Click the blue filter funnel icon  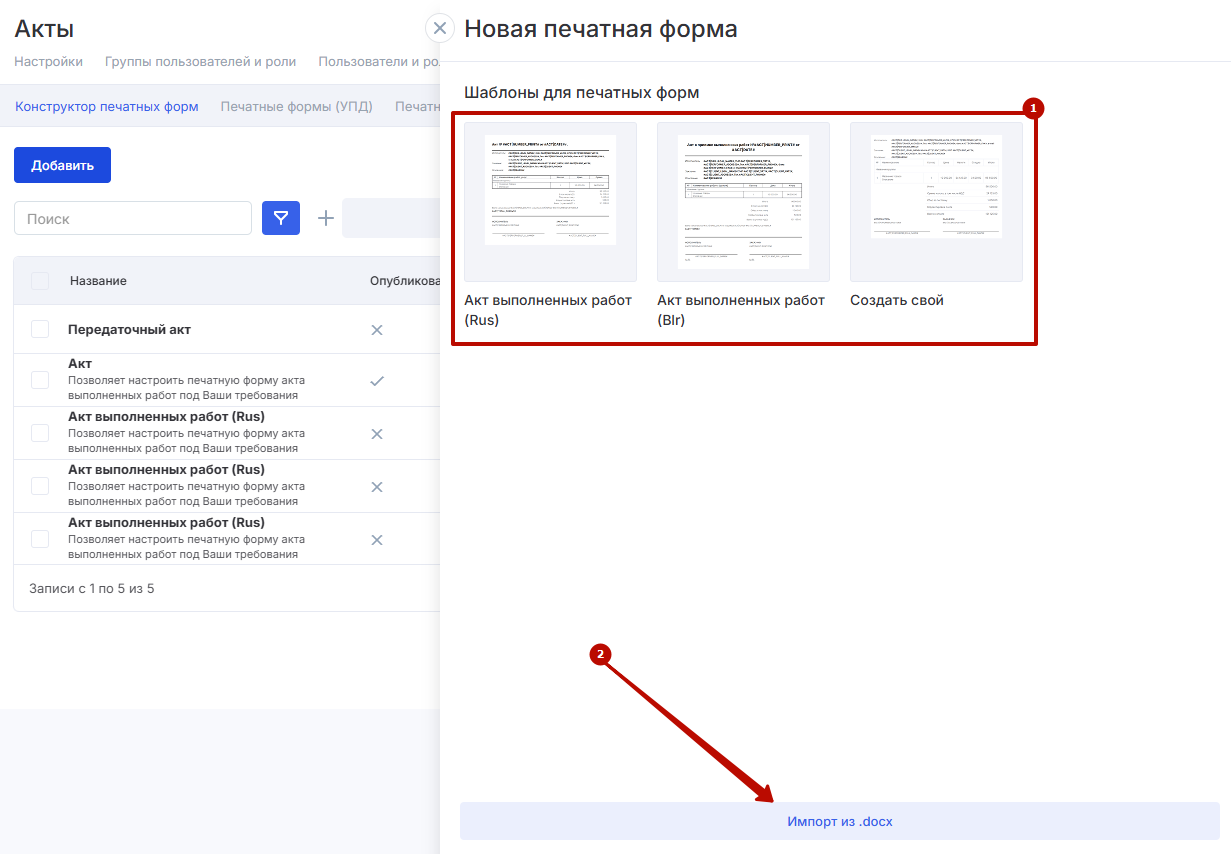click(x=281, y=218)
